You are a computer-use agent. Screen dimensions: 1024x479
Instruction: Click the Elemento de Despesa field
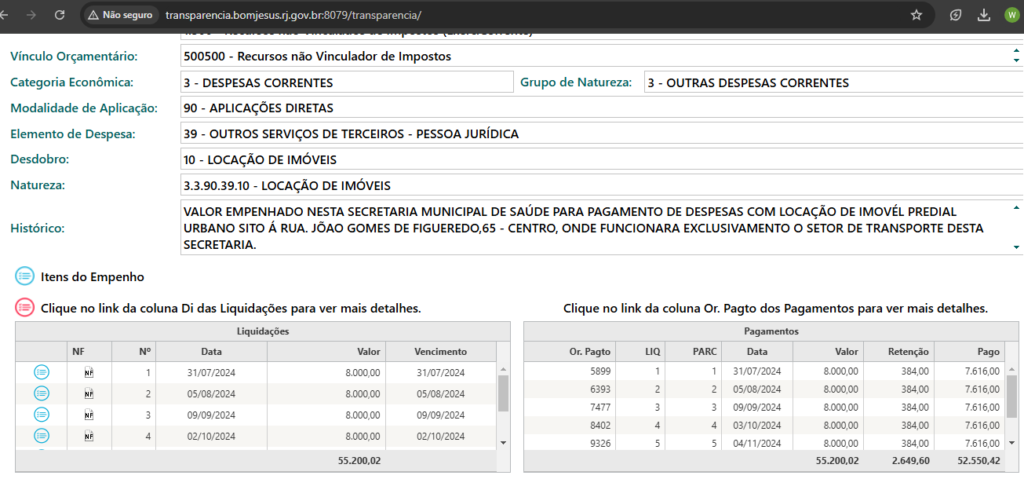point(602,134)
